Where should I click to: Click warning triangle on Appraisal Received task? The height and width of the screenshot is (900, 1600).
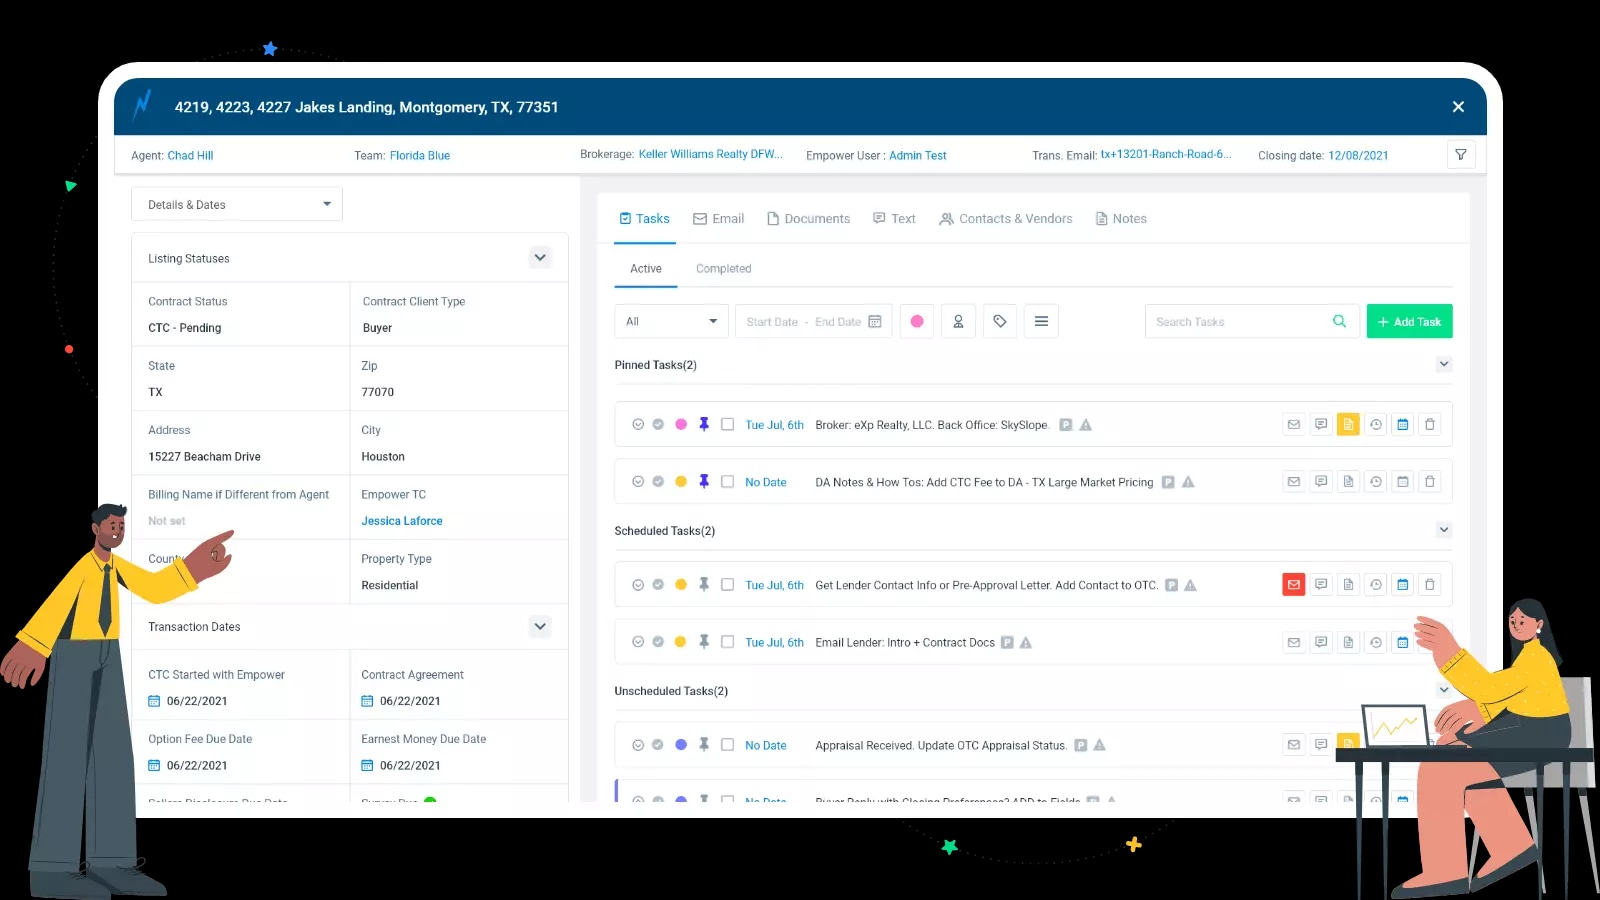1099,745
